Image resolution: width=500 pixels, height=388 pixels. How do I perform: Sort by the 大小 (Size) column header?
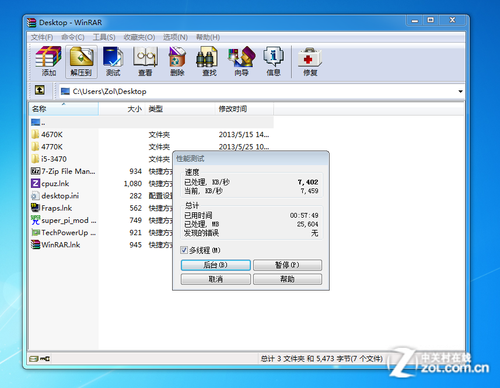pos(122,109)
